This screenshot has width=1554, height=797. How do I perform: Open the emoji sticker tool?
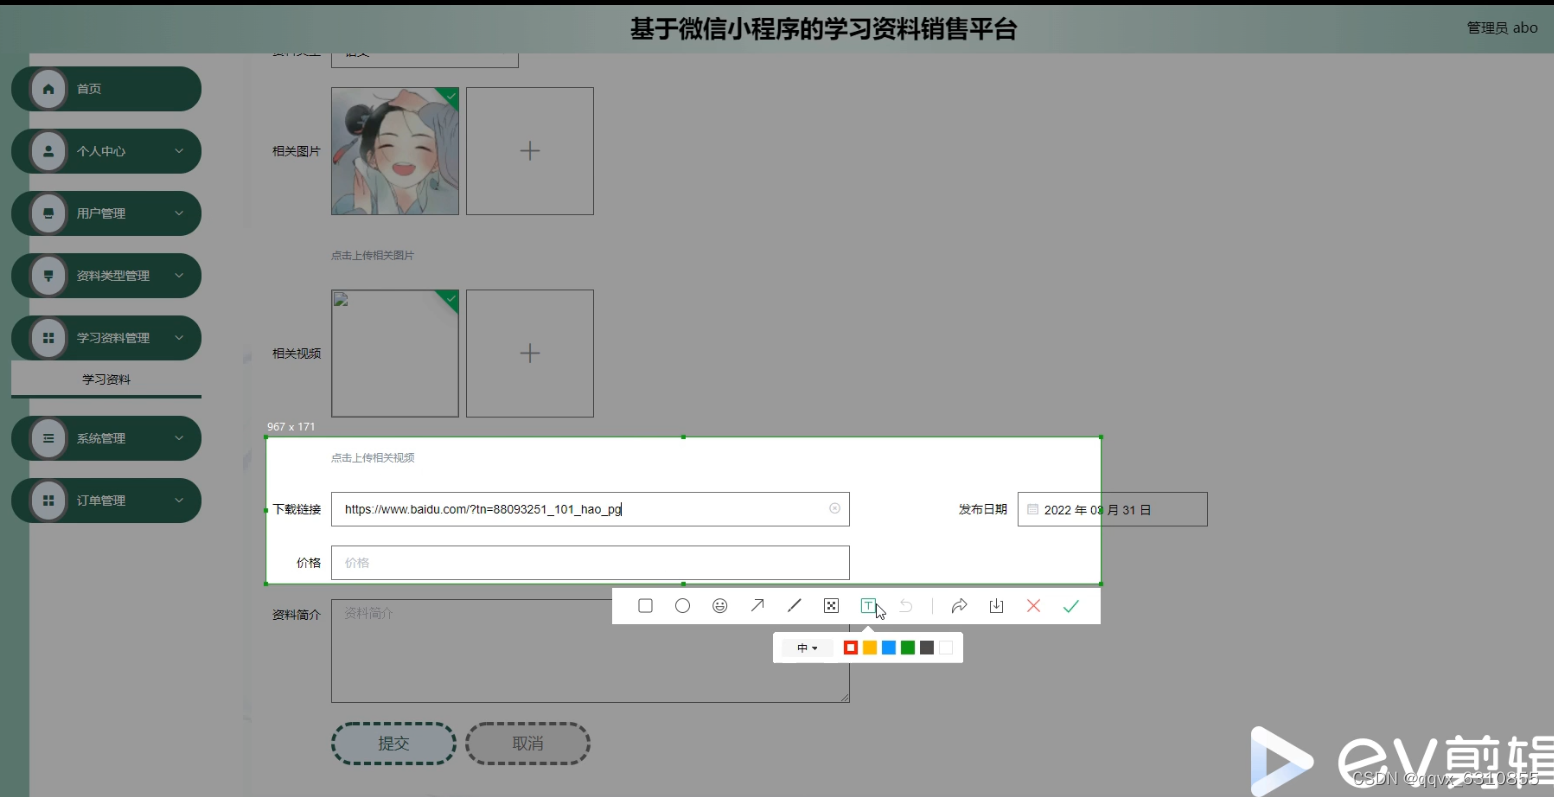(719, 605)
